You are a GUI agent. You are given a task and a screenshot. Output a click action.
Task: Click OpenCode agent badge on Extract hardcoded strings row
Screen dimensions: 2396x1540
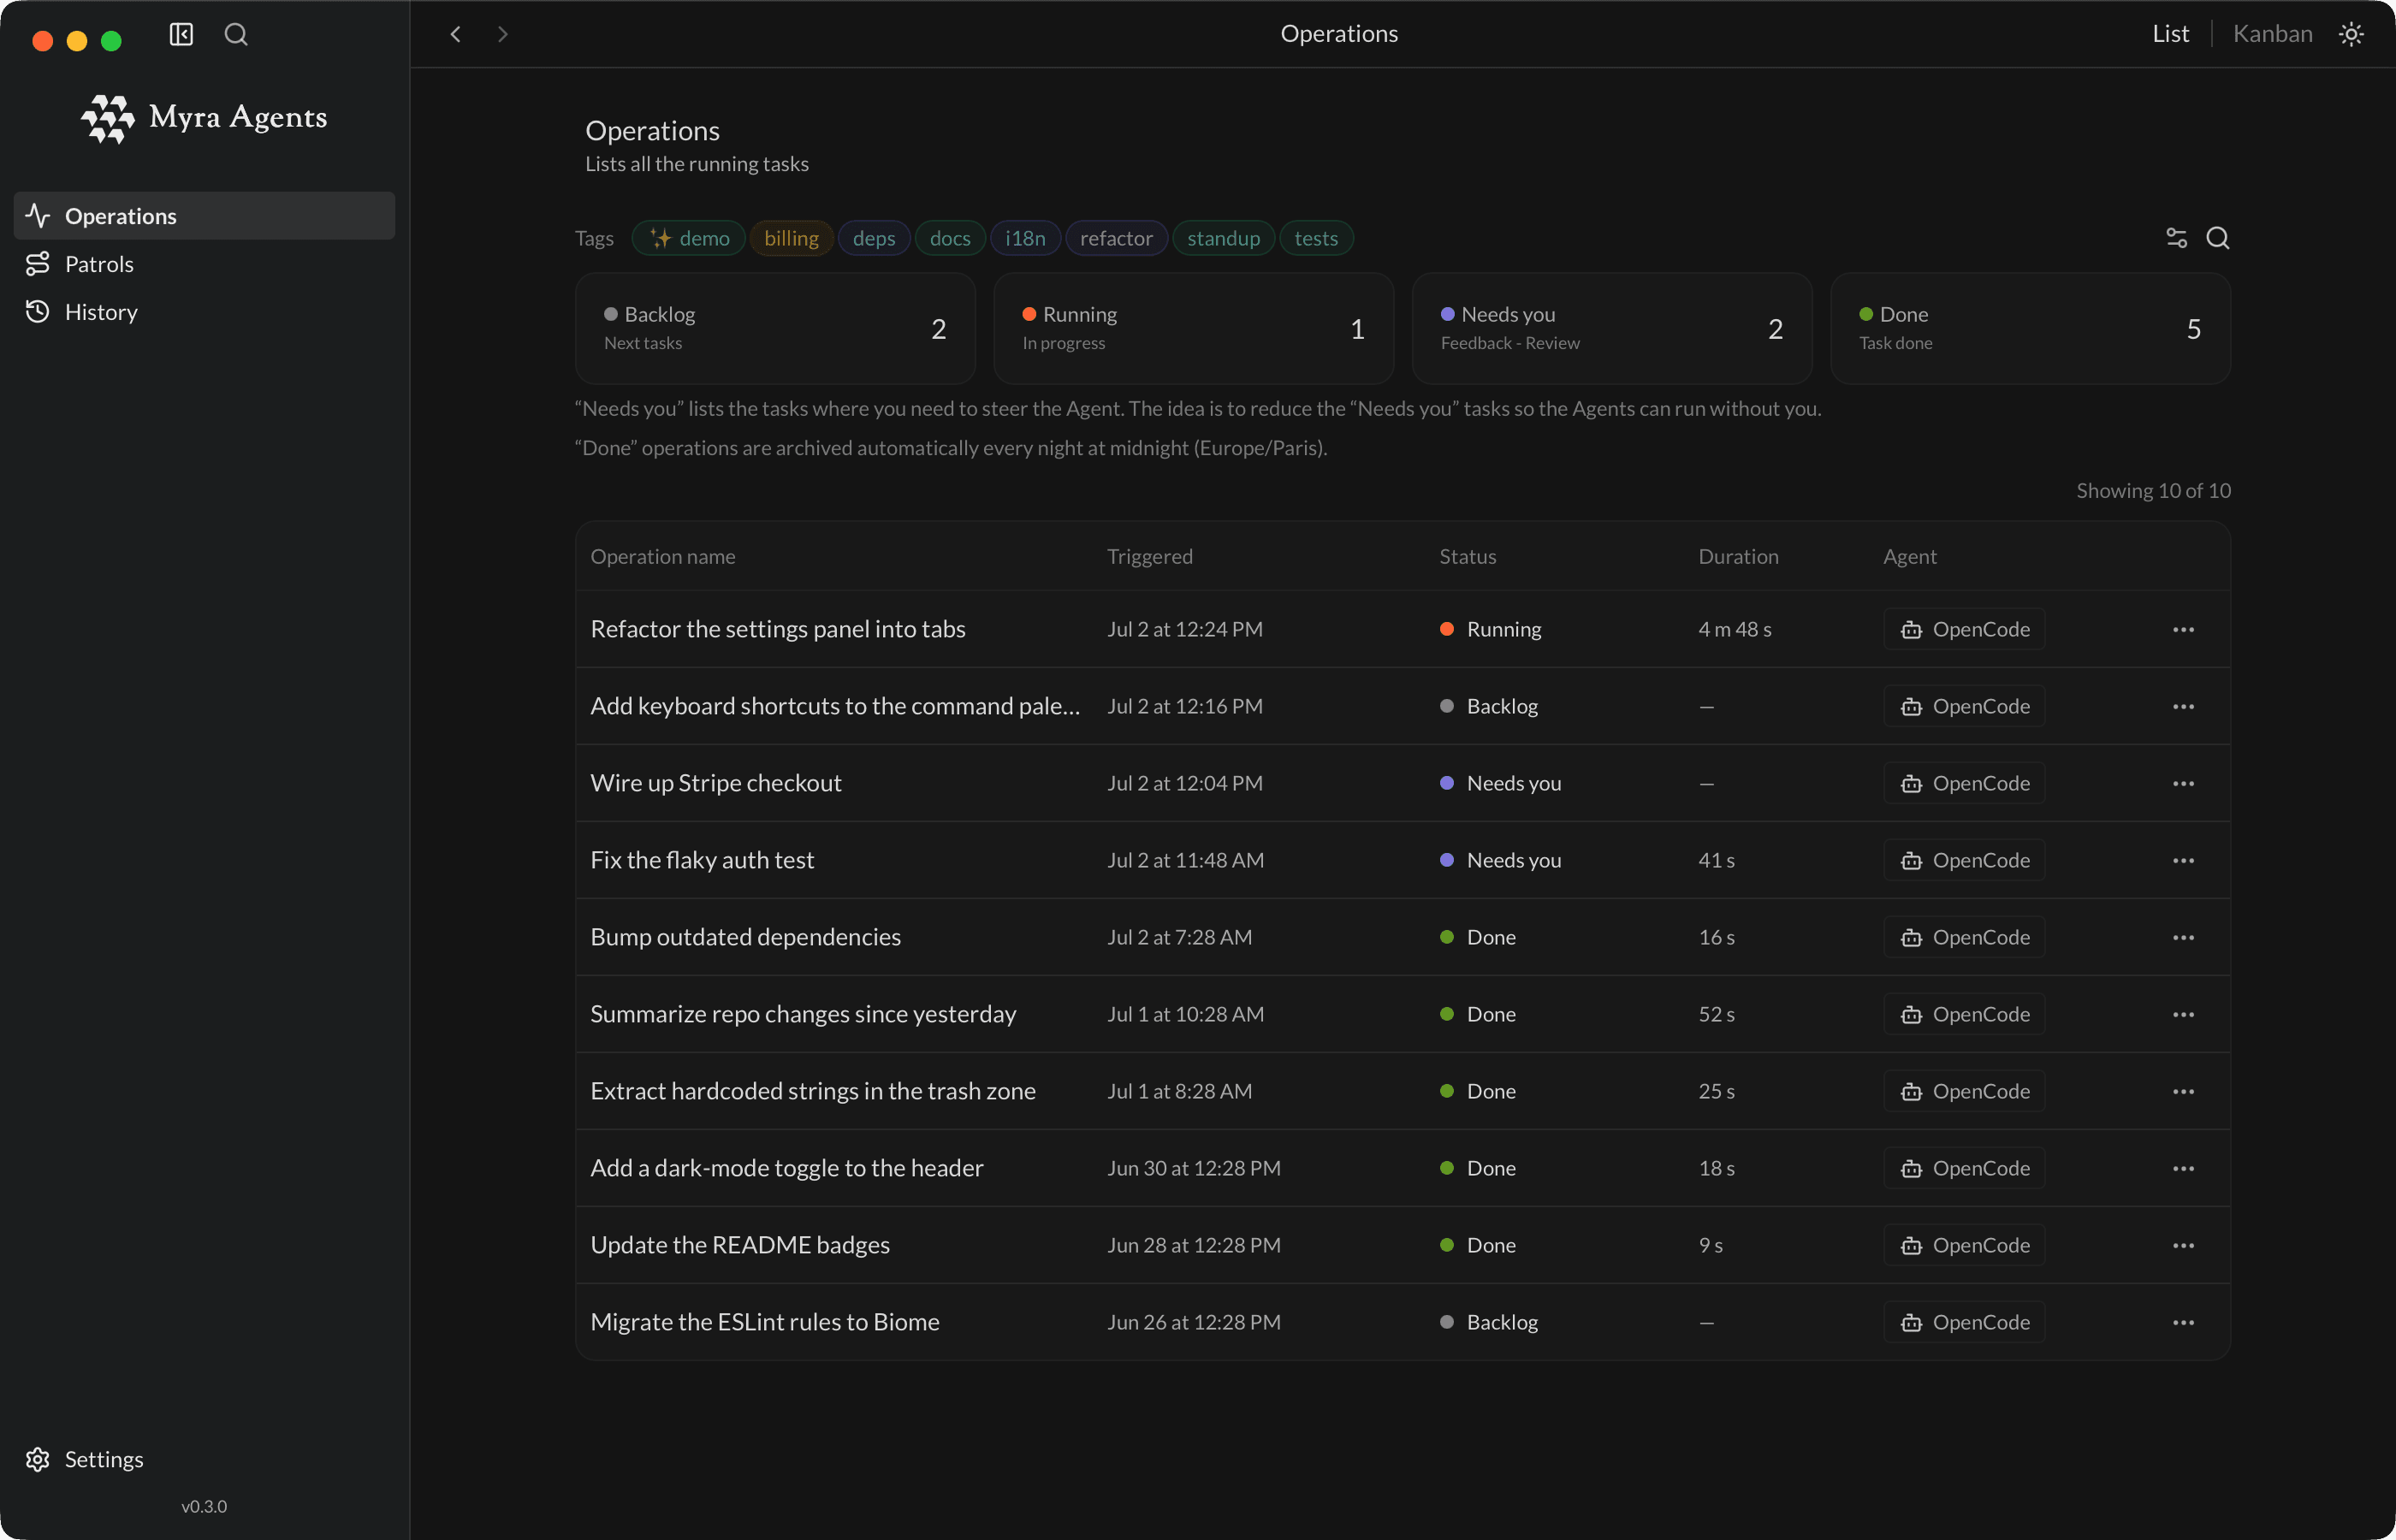(1964, 1091)
